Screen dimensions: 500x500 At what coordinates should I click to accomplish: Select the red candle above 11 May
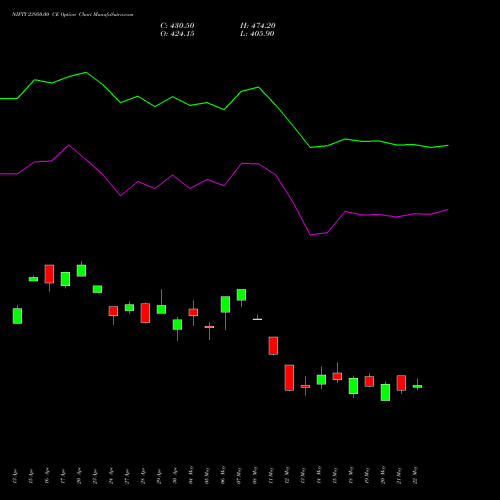point(273,346)
